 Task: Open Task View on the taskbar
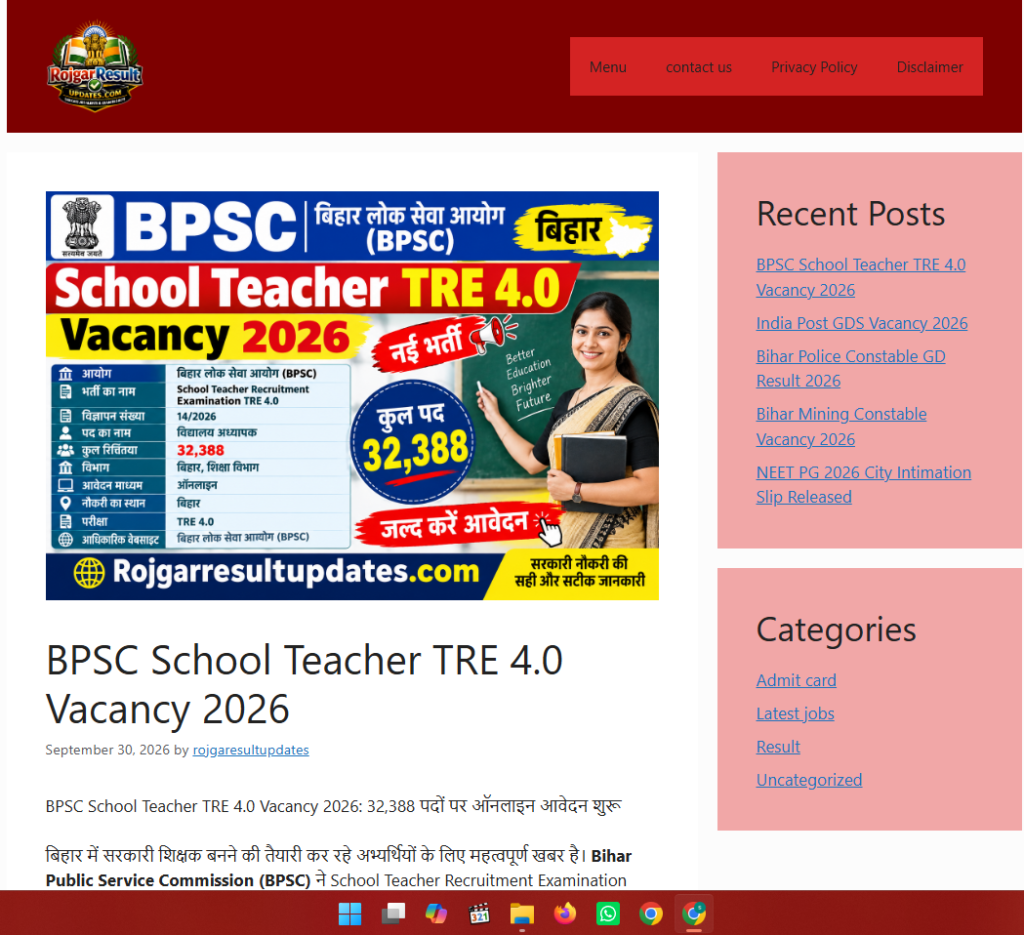click(393, 913)
